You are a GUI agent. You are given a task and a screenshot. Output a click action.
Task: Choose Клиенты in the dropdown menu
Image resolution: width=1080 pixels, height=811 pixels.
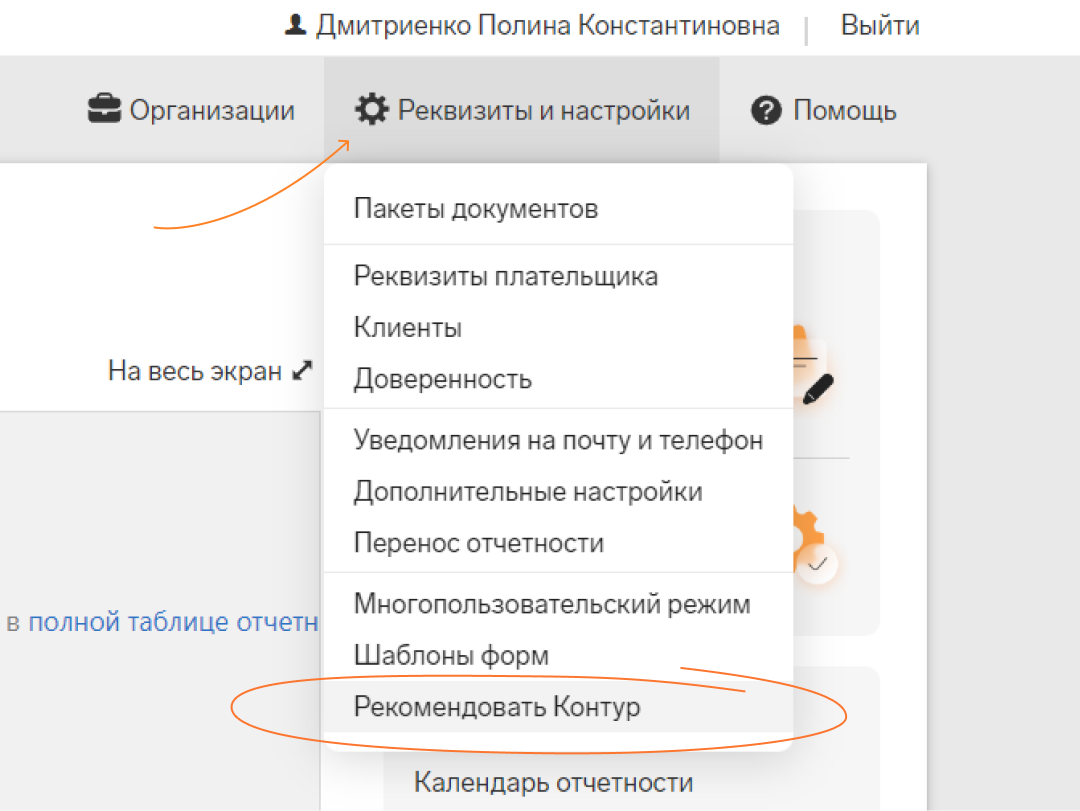[408, 328]
